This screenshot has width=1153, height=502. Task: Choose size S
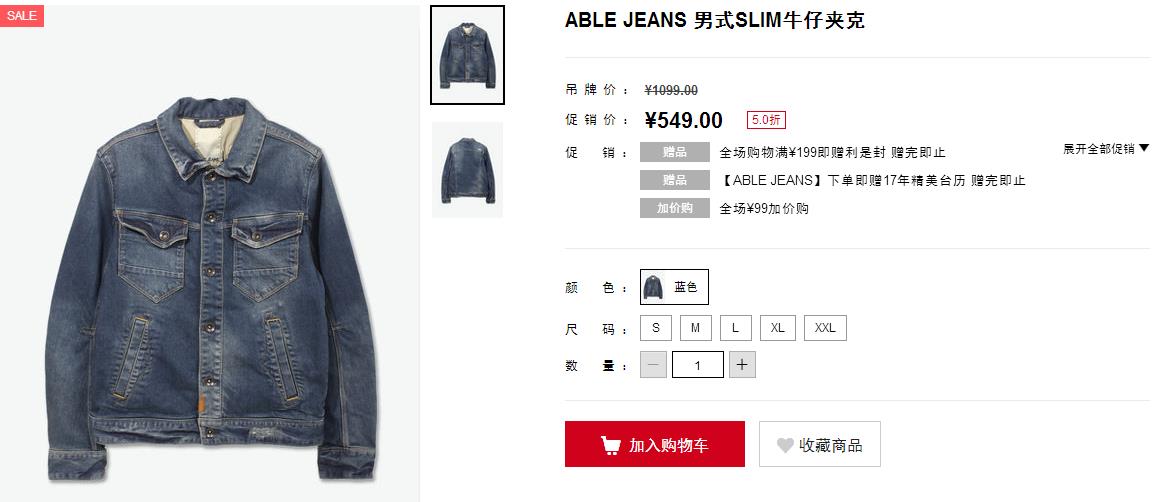[x=656, y=328]
